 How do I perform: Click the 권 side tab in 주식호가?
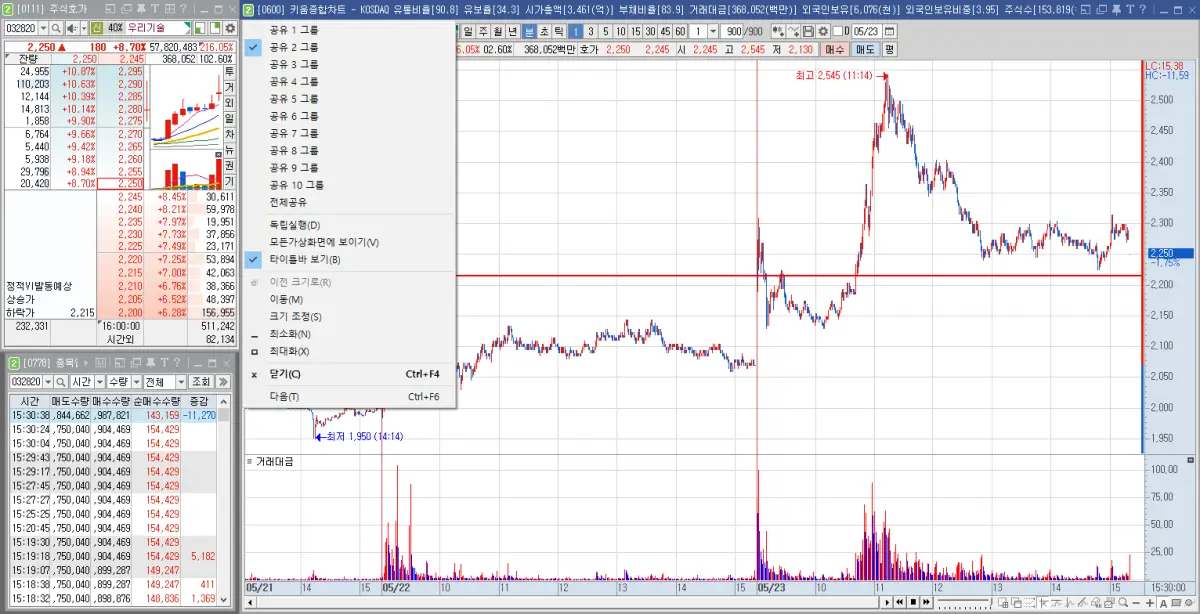[x=229, y=165]
